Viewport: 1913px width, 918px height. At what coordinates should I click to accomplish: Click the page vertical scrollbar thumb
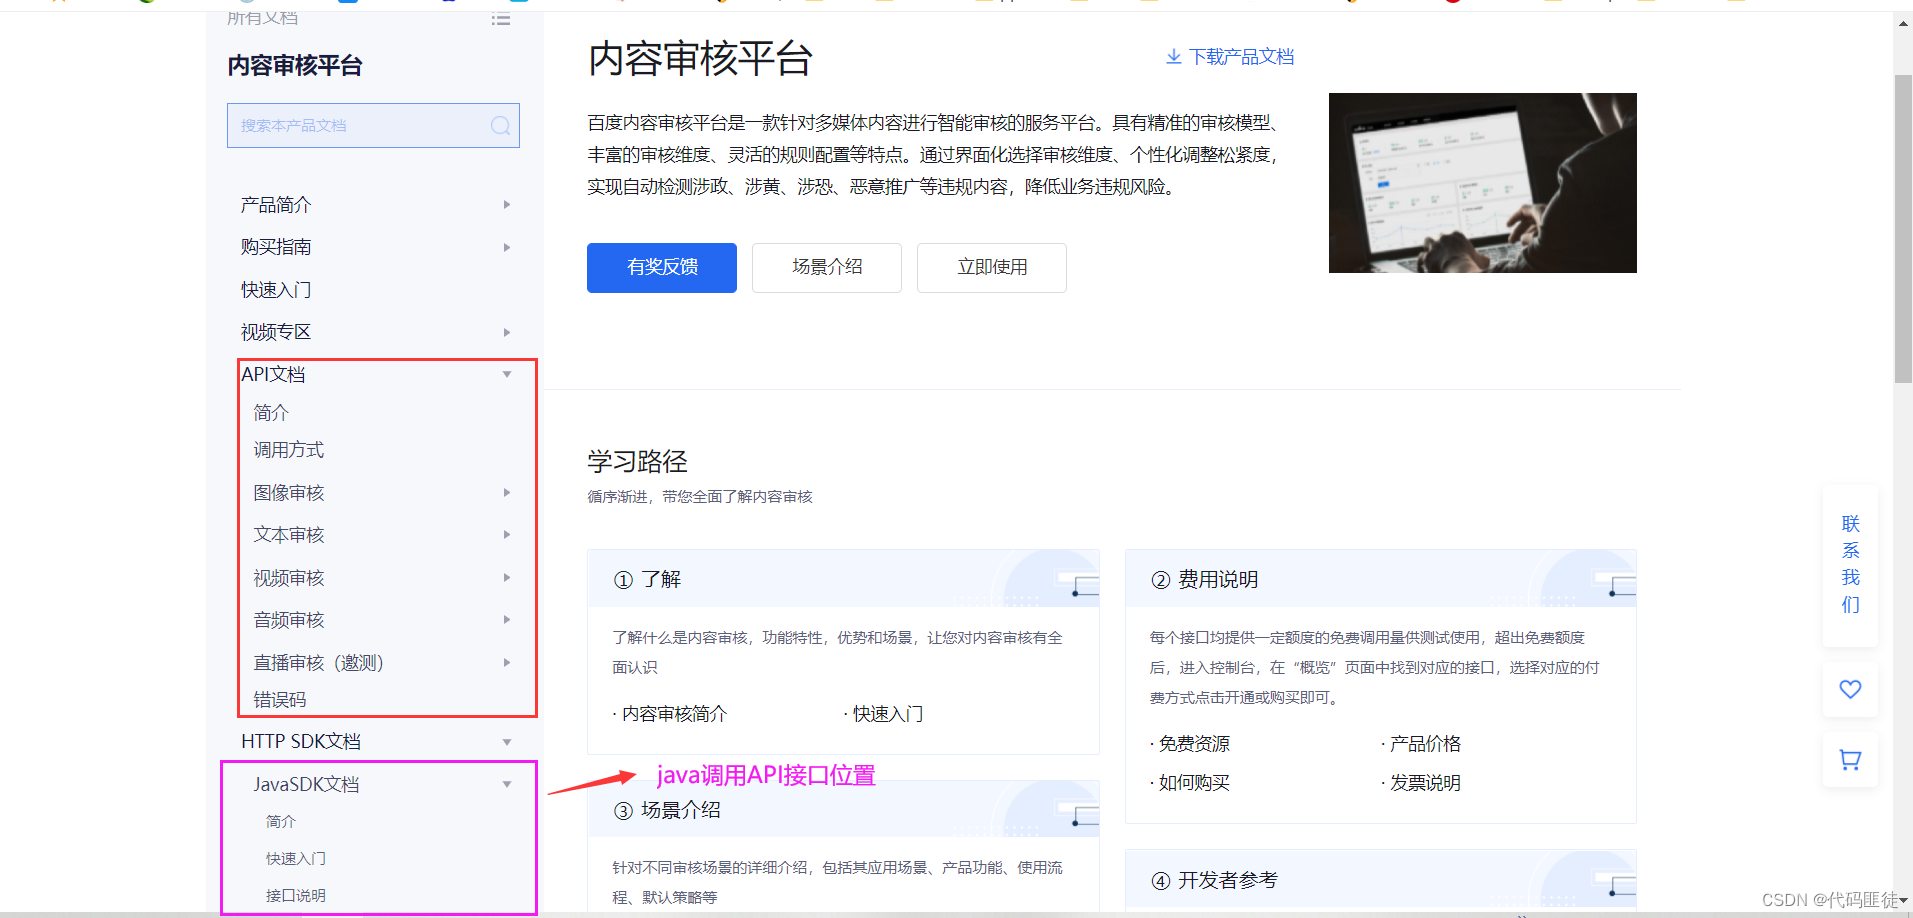1903,229
